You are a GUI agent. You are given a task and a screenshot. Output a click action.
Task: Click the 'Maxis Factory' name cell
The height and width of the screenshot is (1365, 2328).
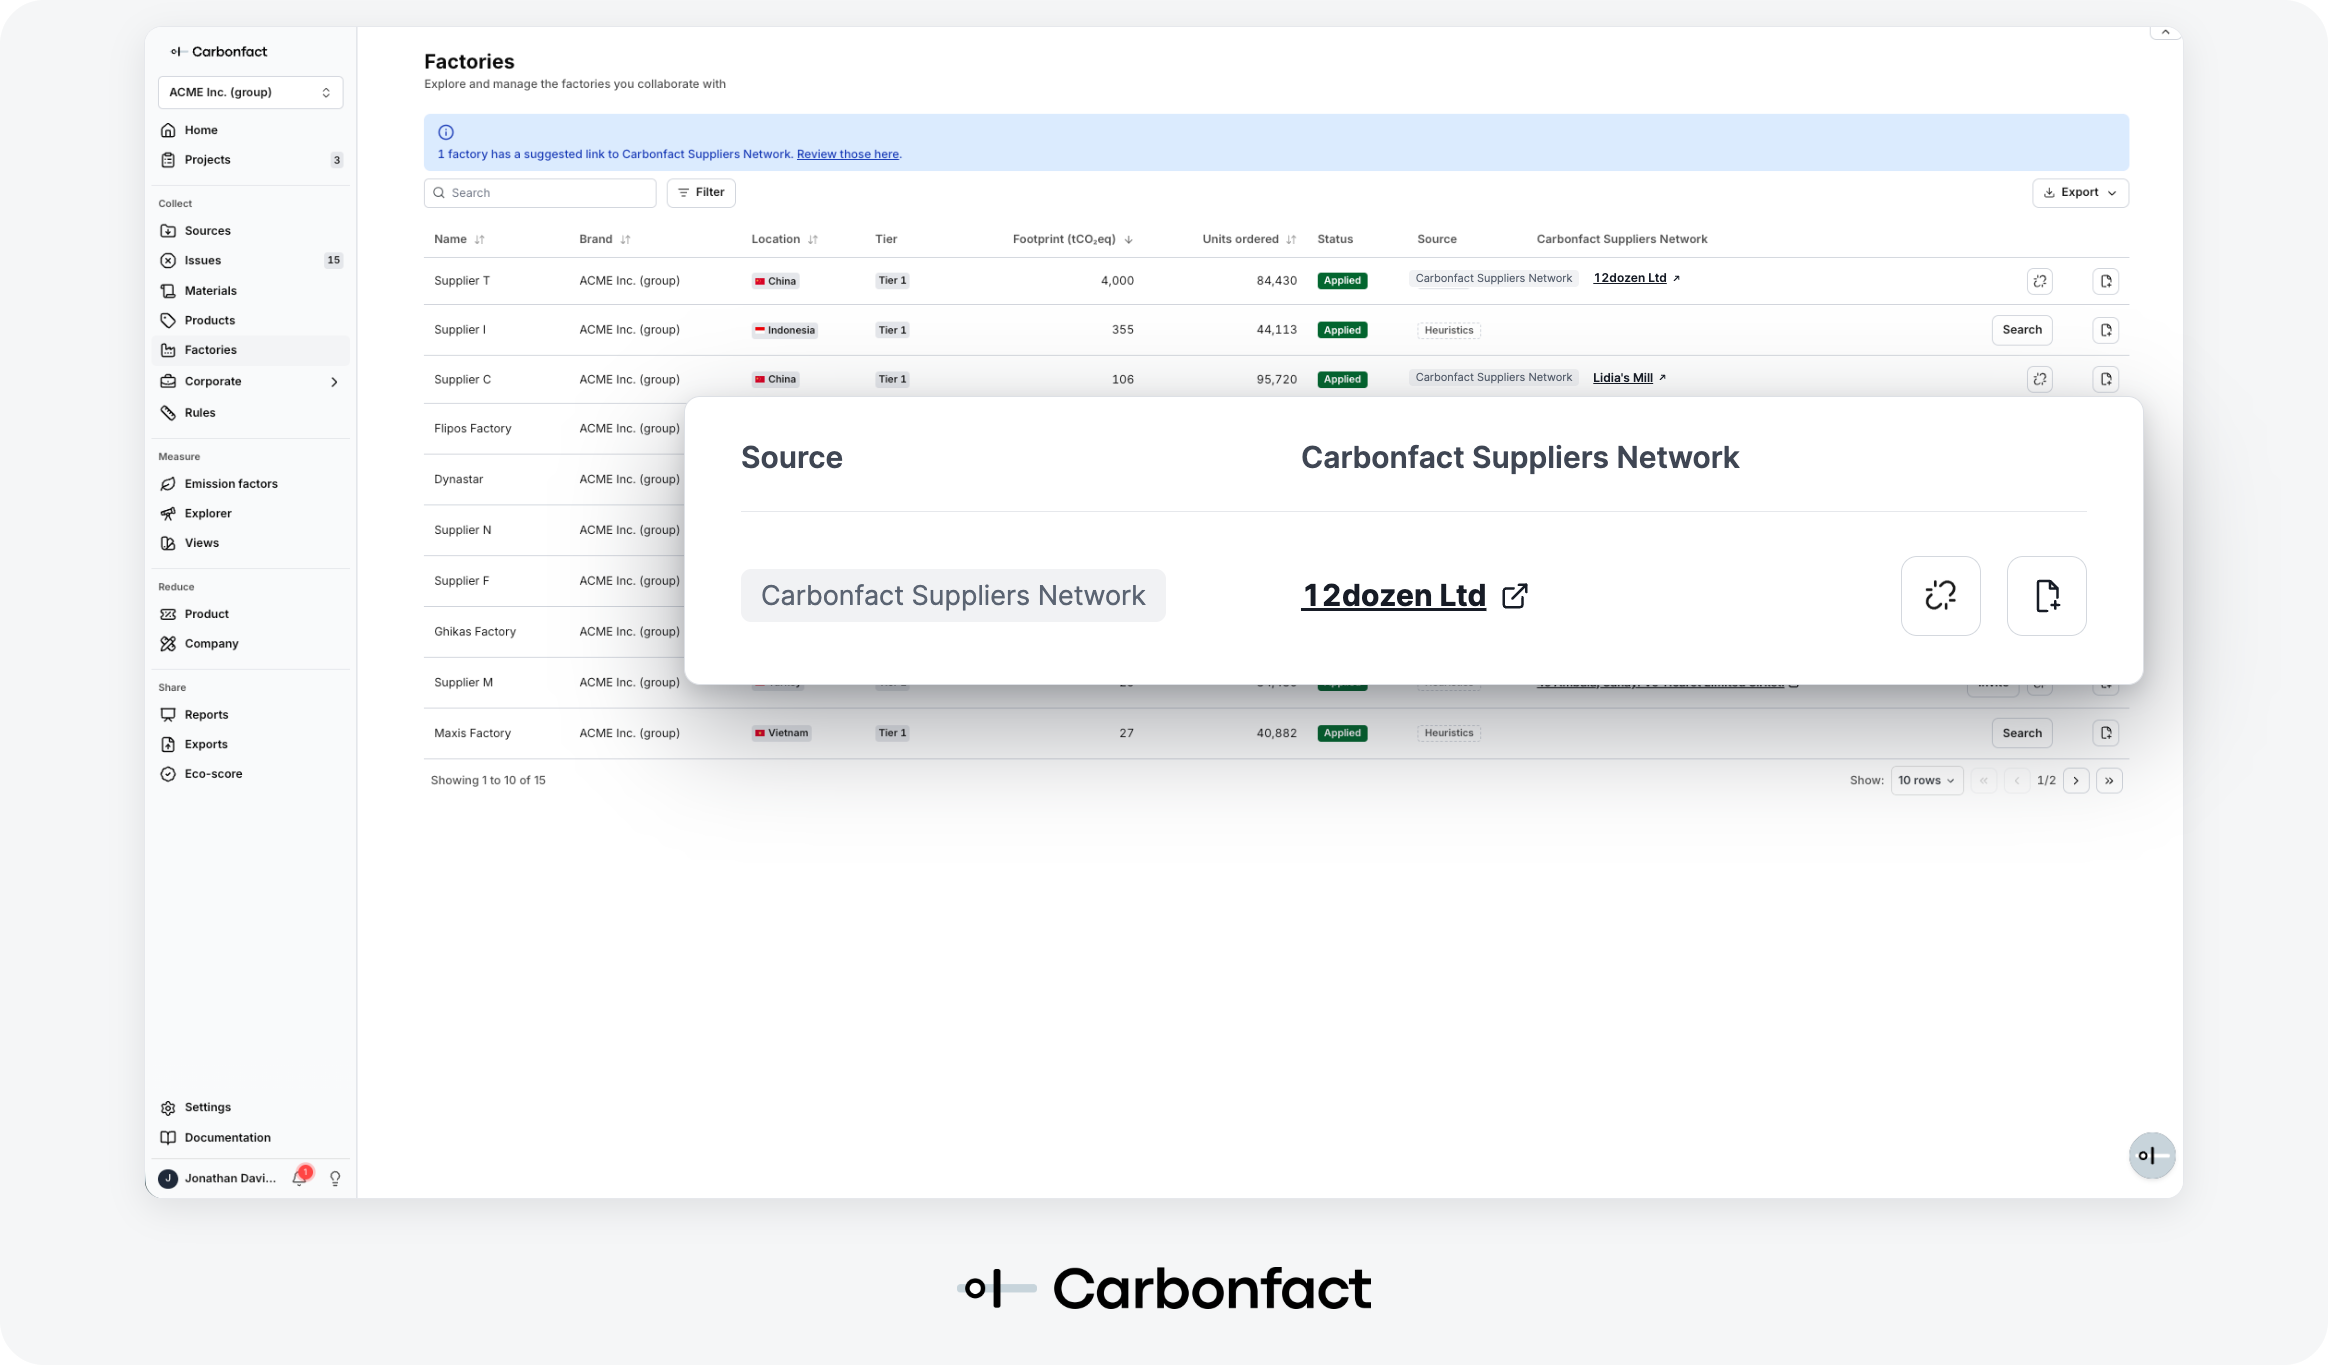point(472,734)
